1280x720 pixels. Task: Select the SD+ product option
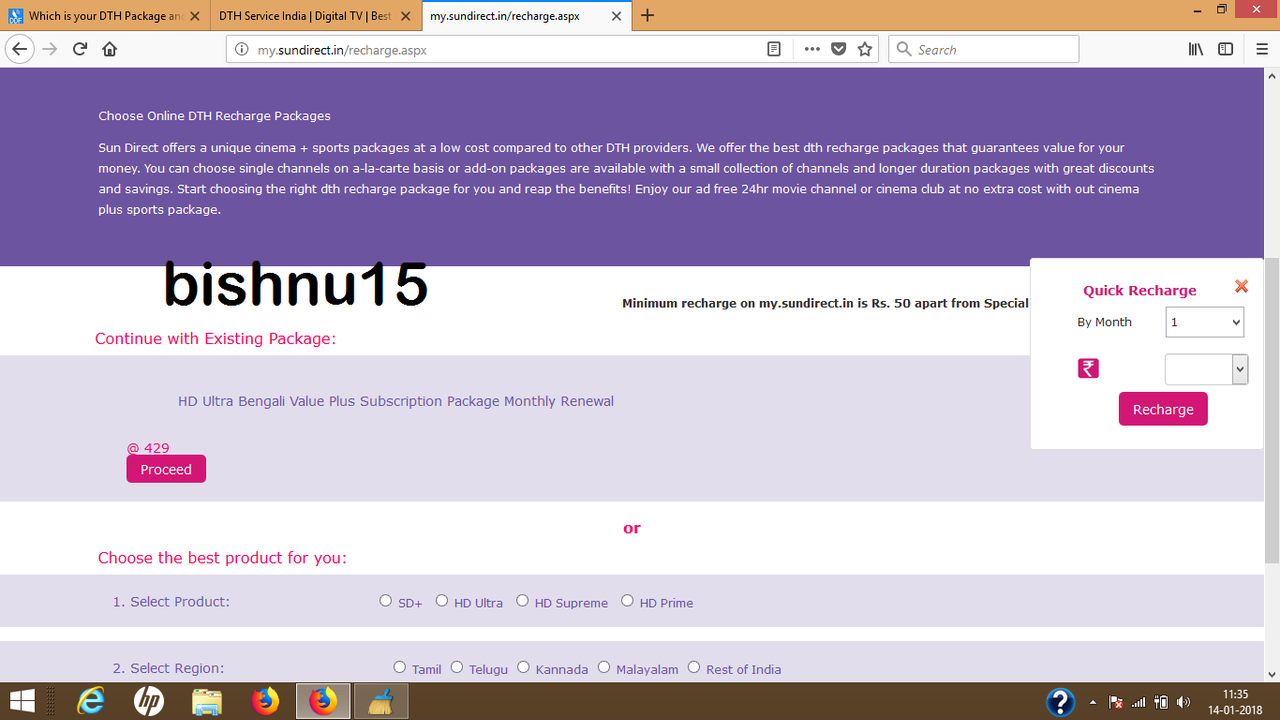(386, 601)
